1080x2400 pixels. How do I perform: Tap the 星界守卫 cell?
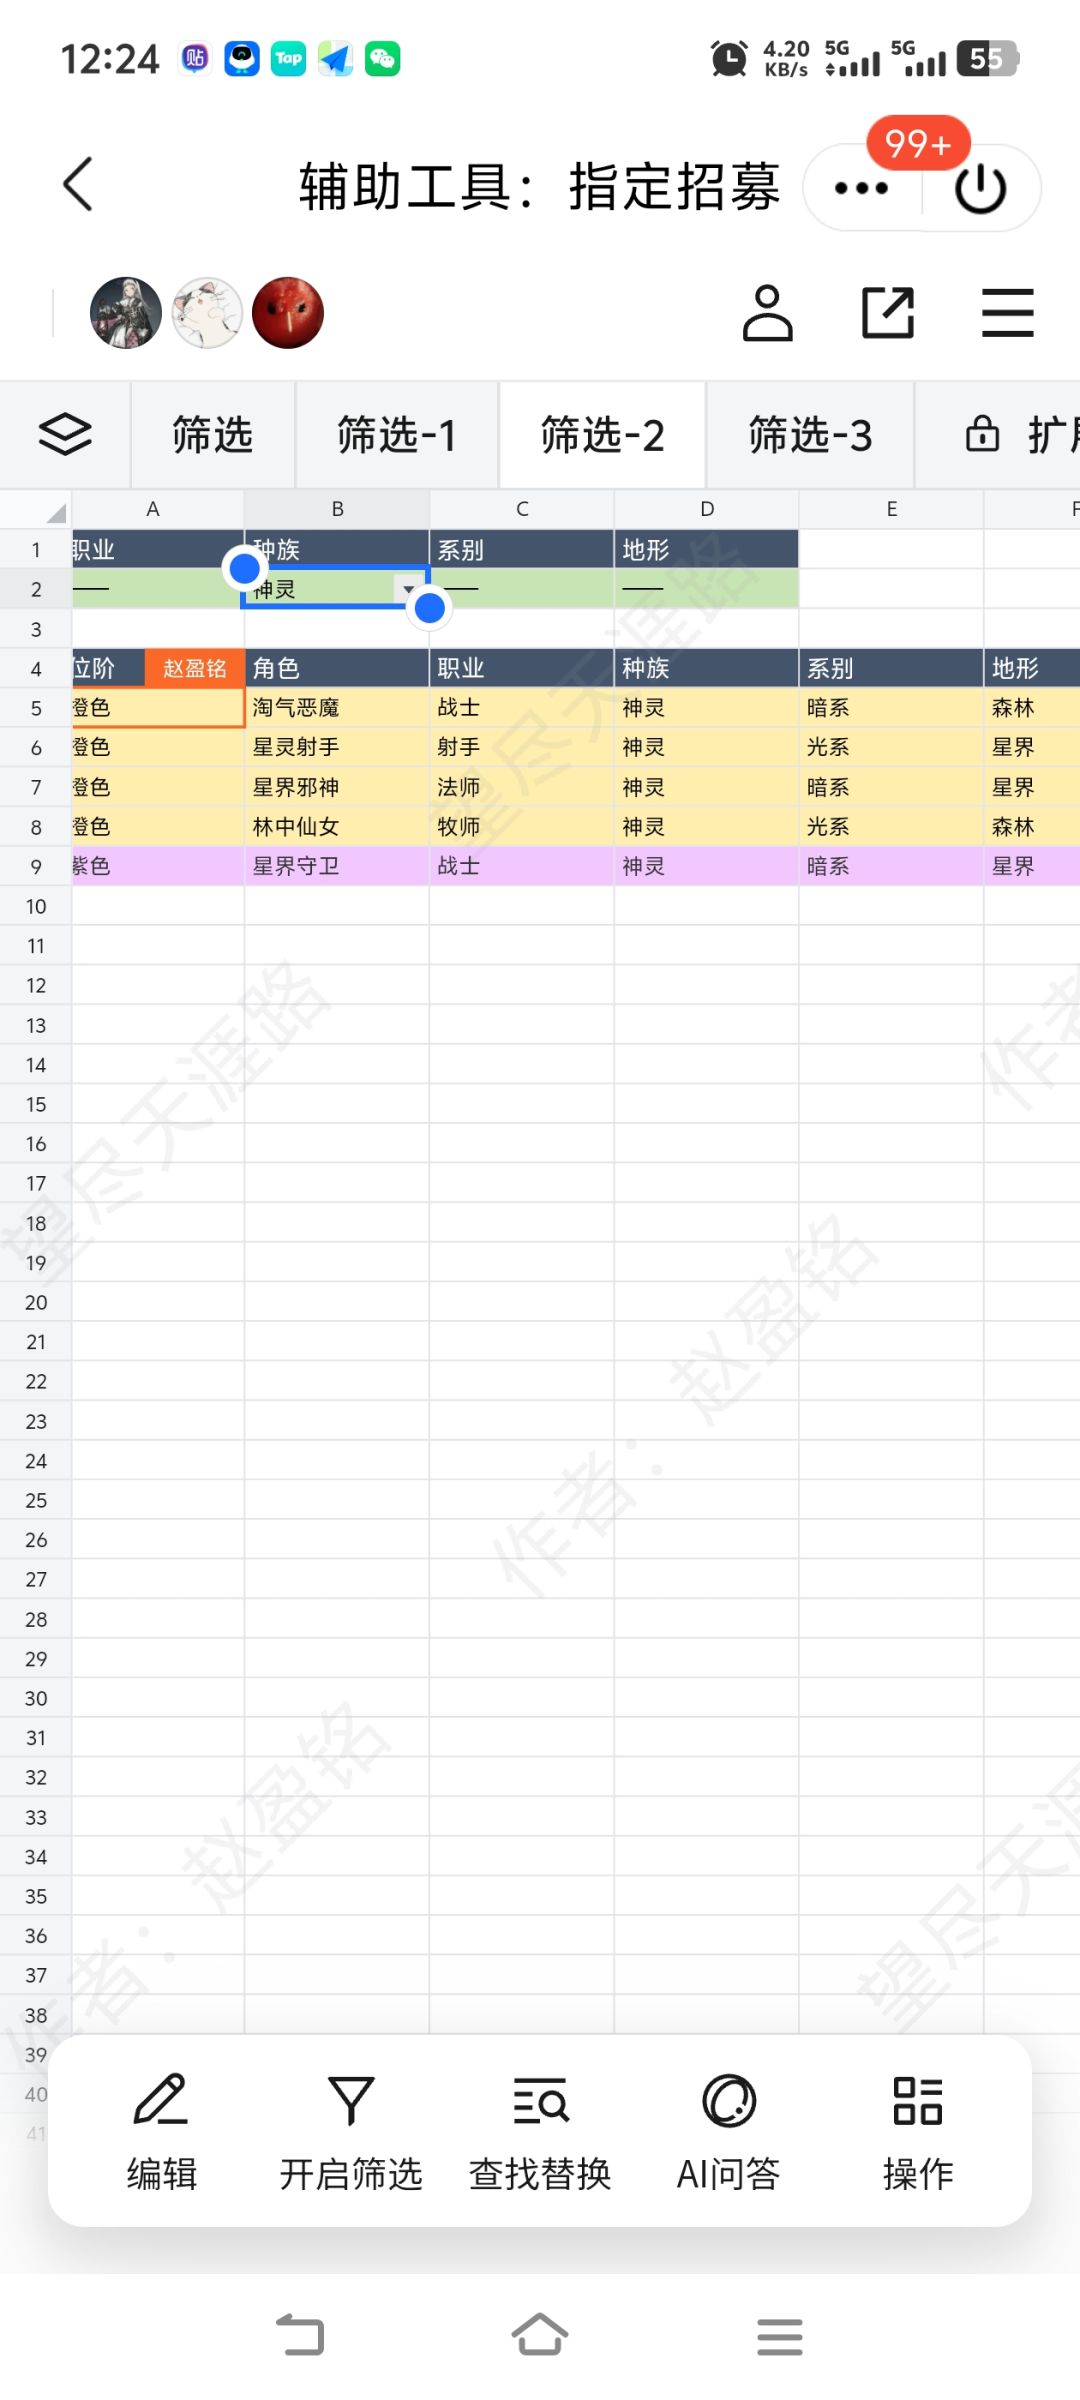(x=337, y=866)
